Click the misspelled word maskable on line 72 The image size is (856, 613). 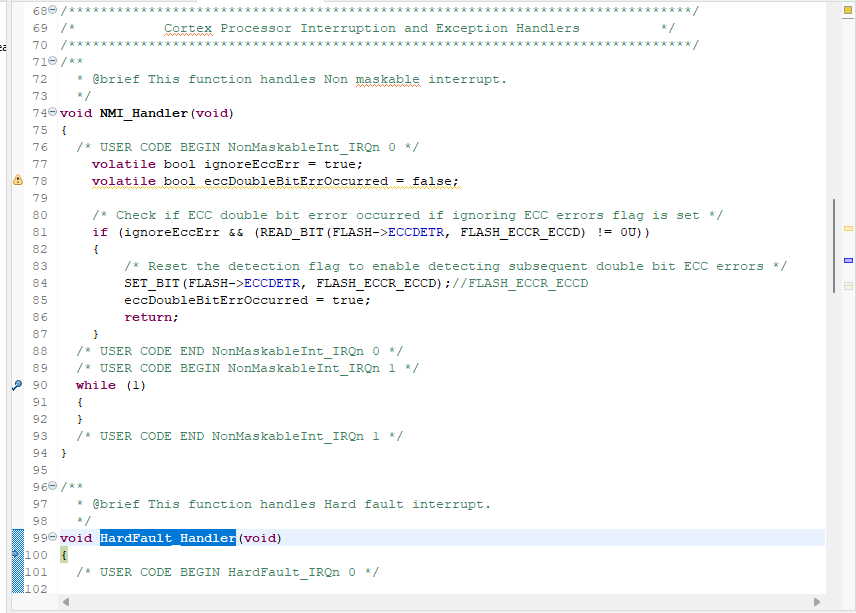388,78
